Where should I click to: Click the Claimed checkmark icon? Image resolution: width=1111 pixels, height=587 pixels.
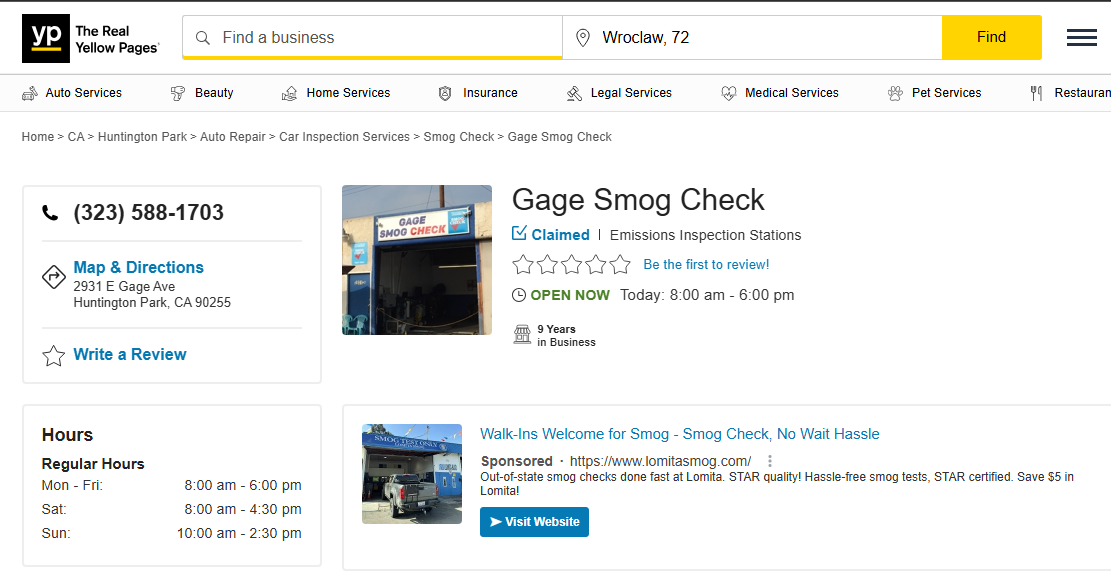[x=519, y=233]
